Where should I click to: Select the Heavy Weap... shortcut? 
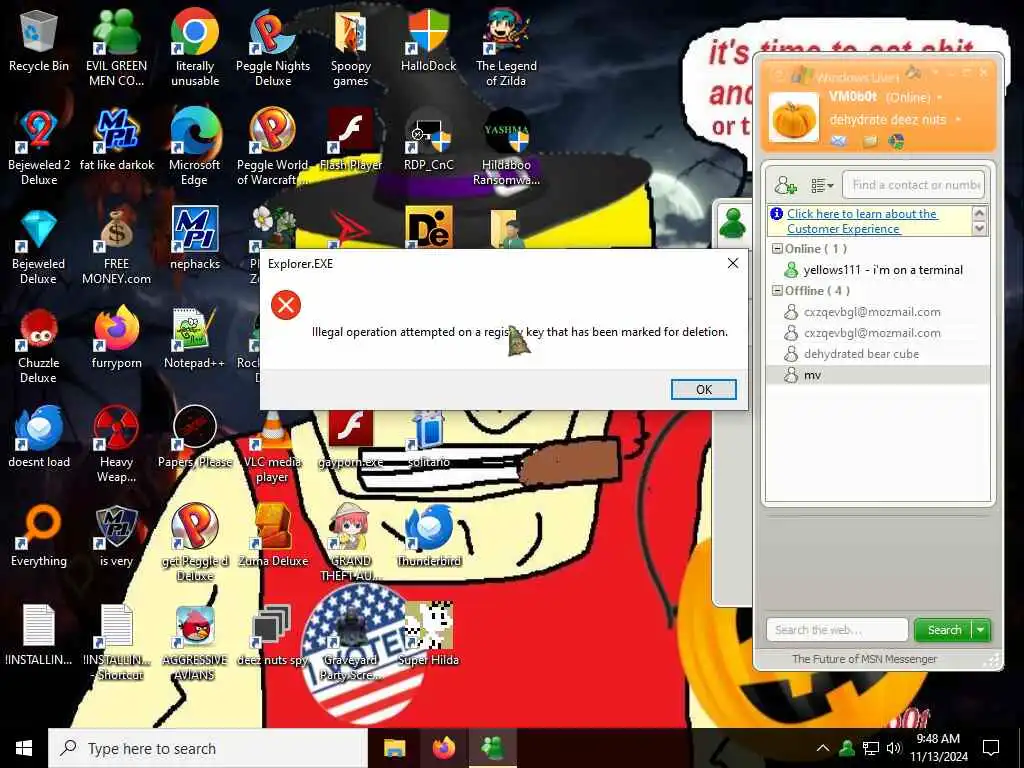pyautogui.click(x=116, y=445)
